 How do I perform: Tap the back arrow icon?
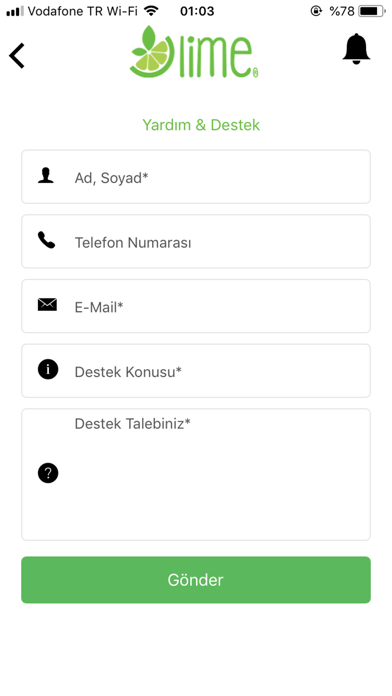pos(16,55)
